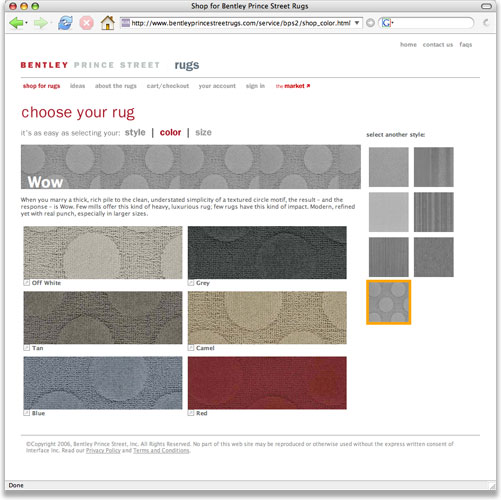
Task: Open the back button history dropdown arrow
Action: tap(26, 23)
